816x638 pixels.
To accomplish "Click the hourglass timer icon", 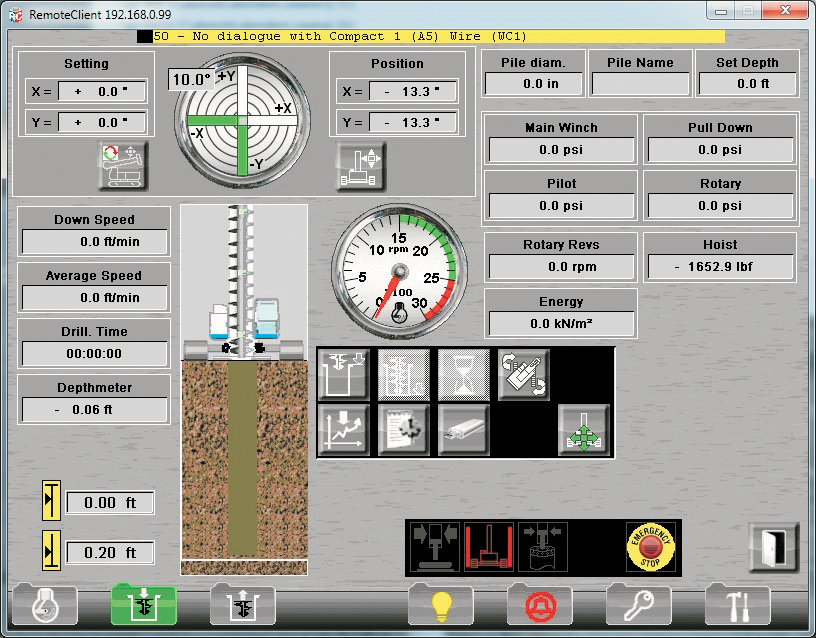I will tap(464, 374).
